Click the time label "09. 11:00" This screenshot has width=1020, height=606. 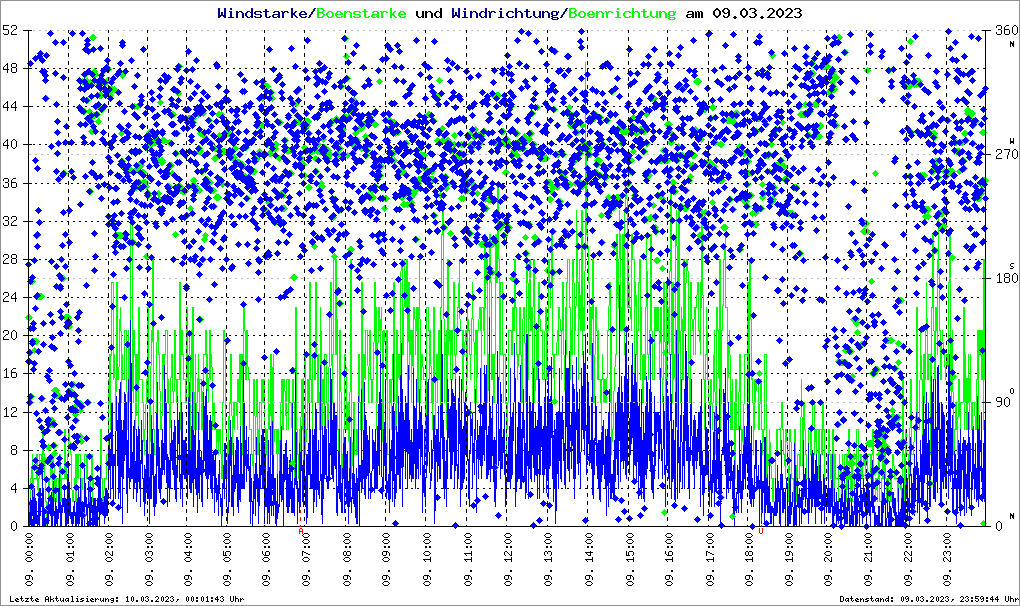[x=468, y=559]
